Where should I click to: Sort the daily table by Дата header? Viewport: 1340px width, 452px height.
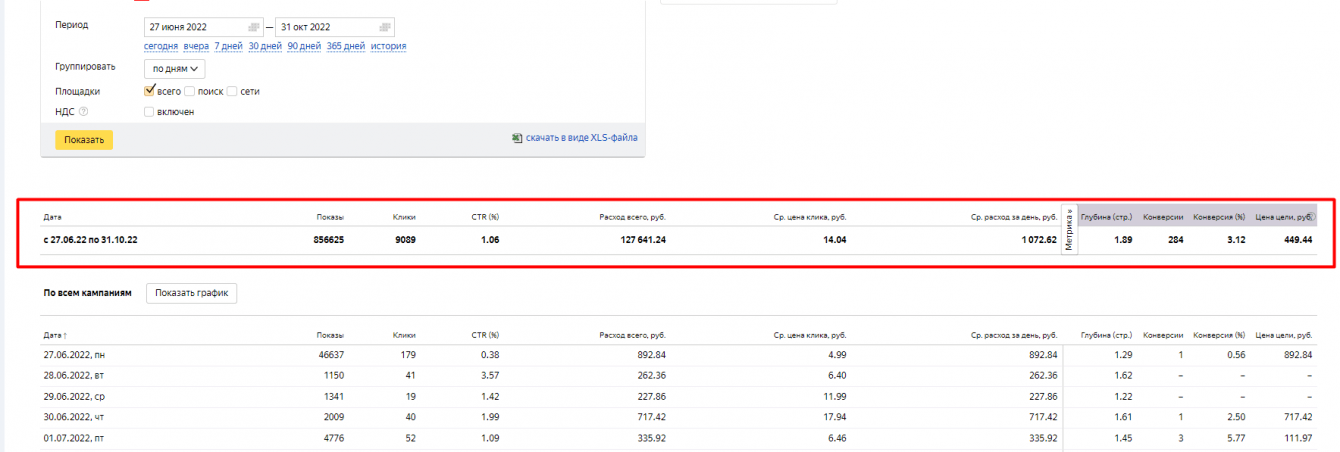click(x=56, y=336)
